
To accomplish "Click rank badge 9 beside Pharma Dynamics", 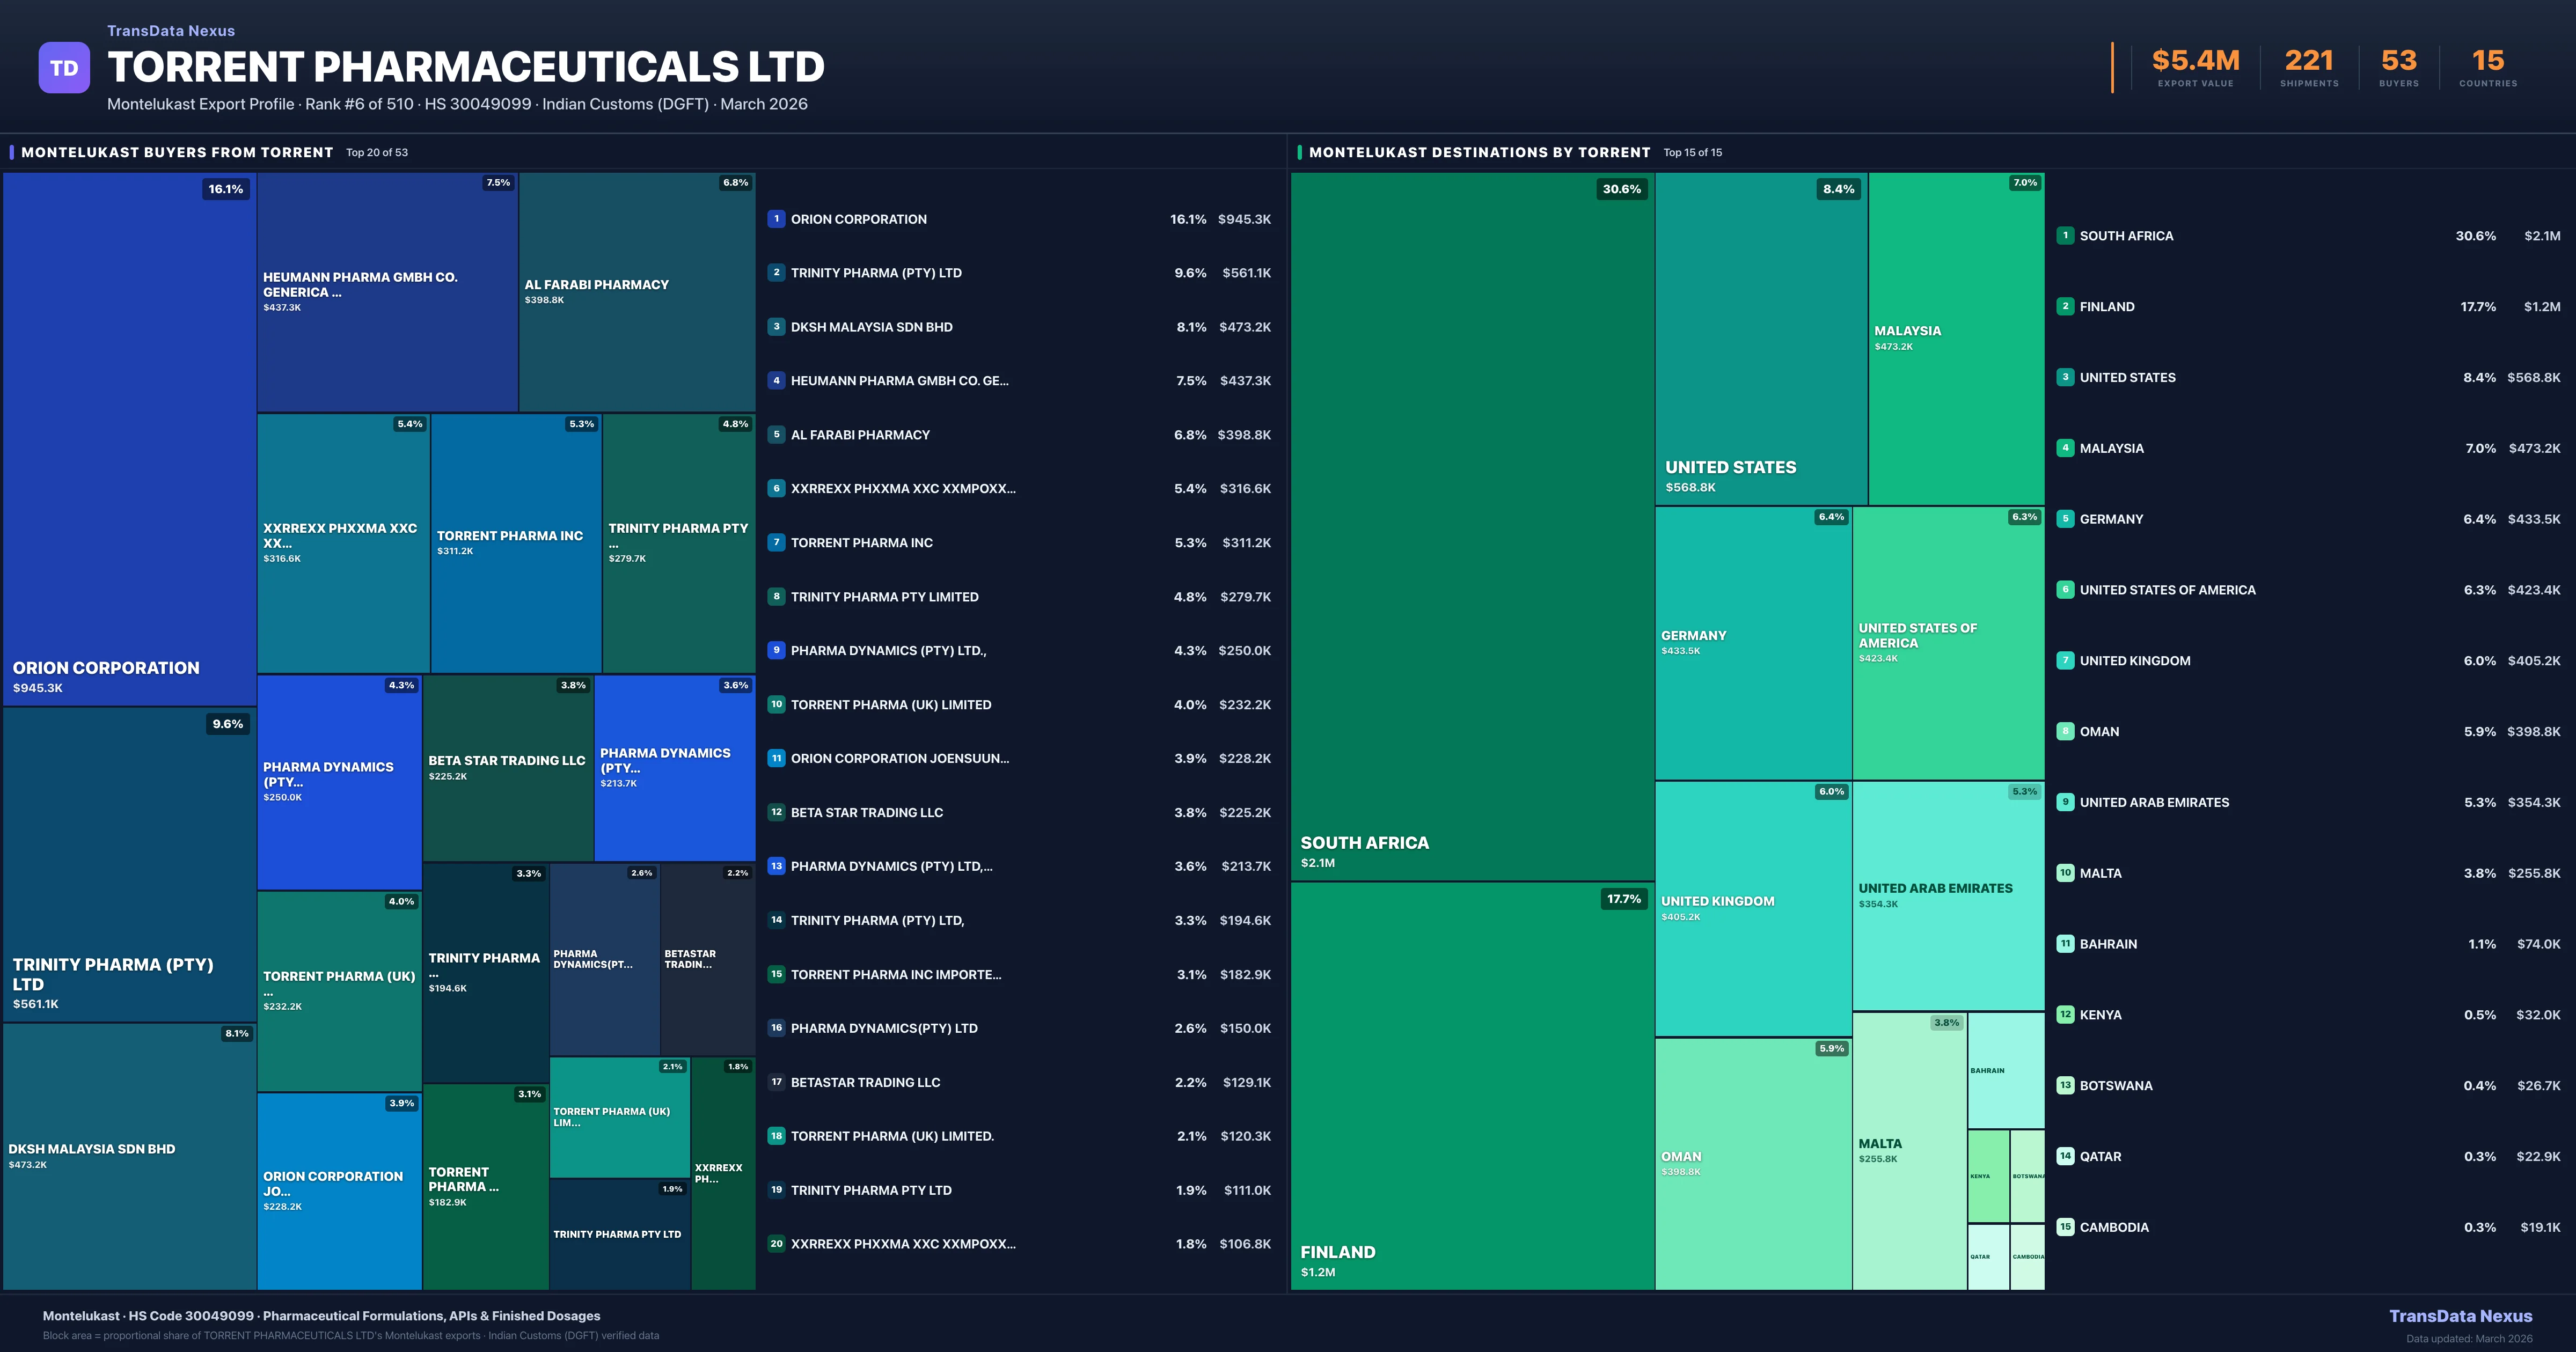I will [776, 650].
